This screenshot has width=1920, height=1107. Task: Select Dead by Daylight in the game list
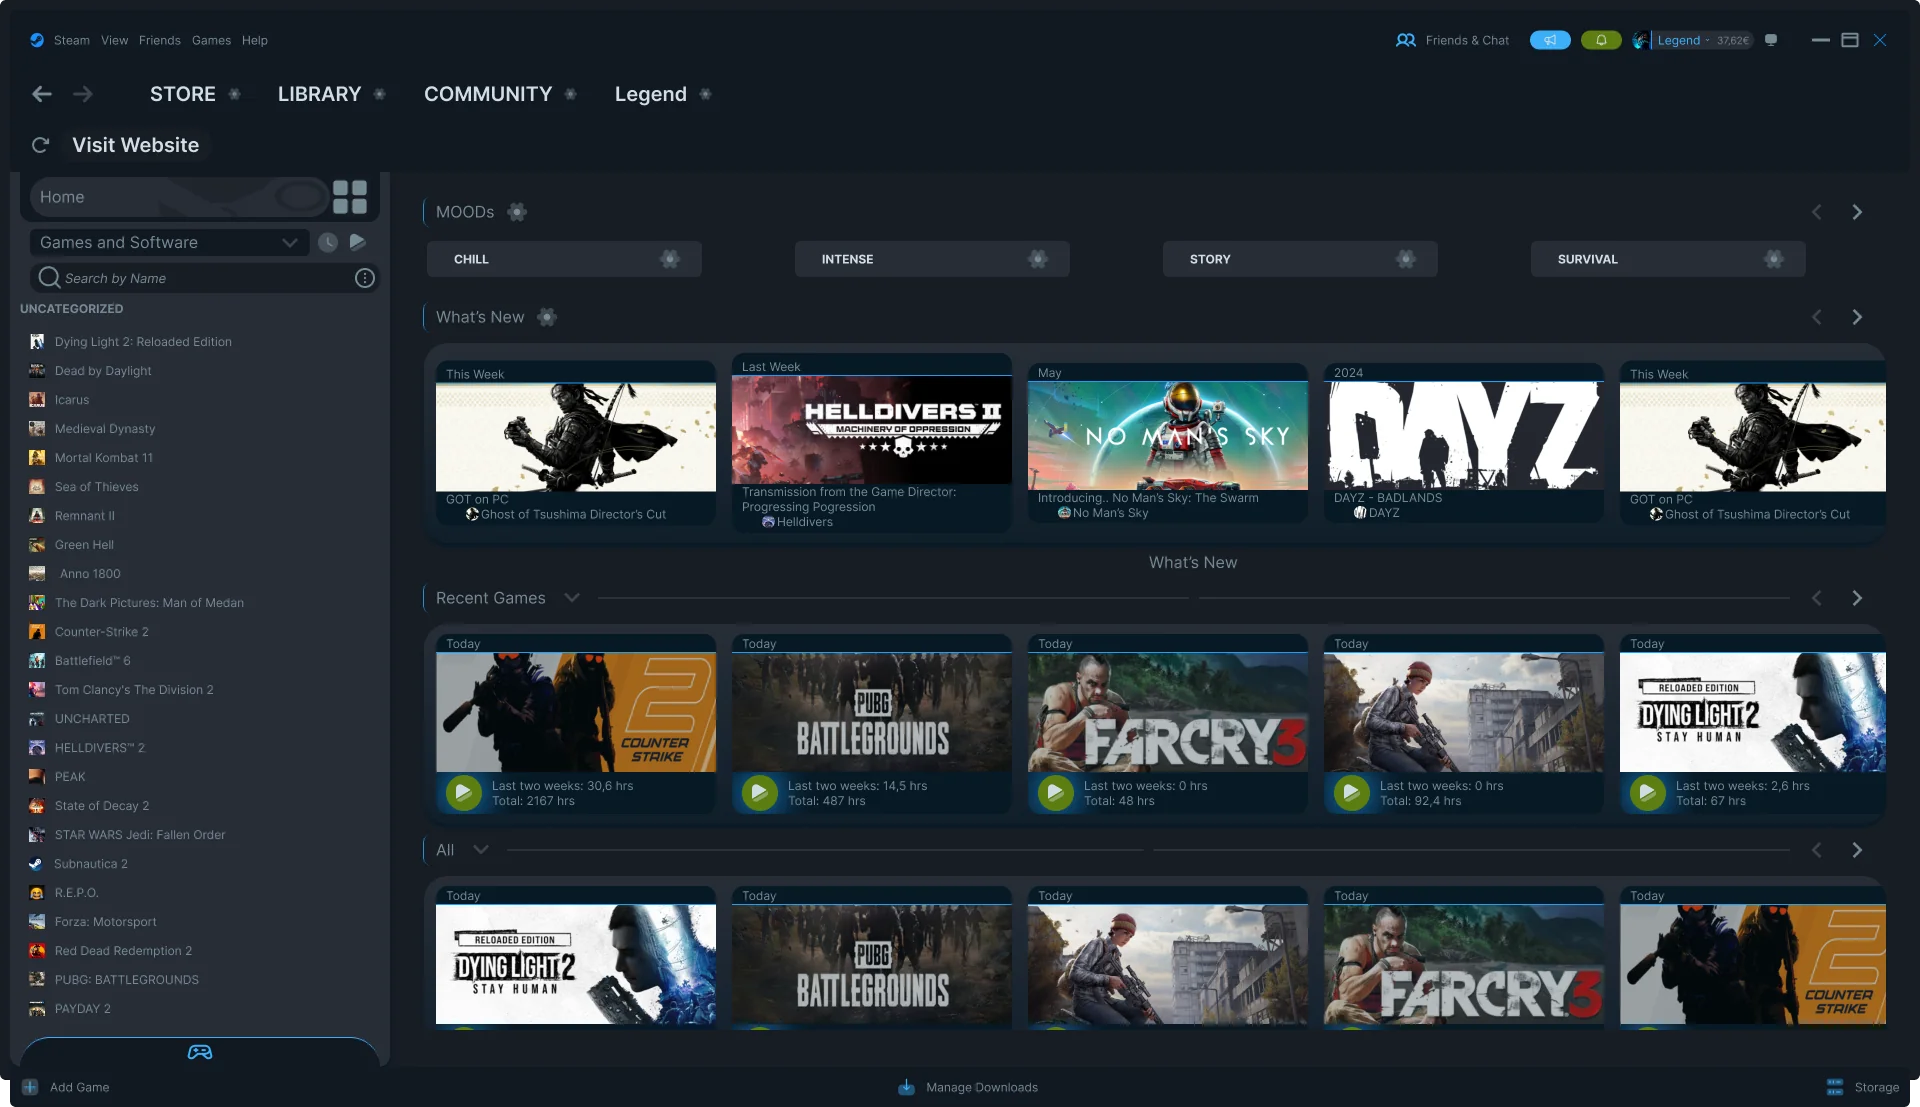(103, 371)
